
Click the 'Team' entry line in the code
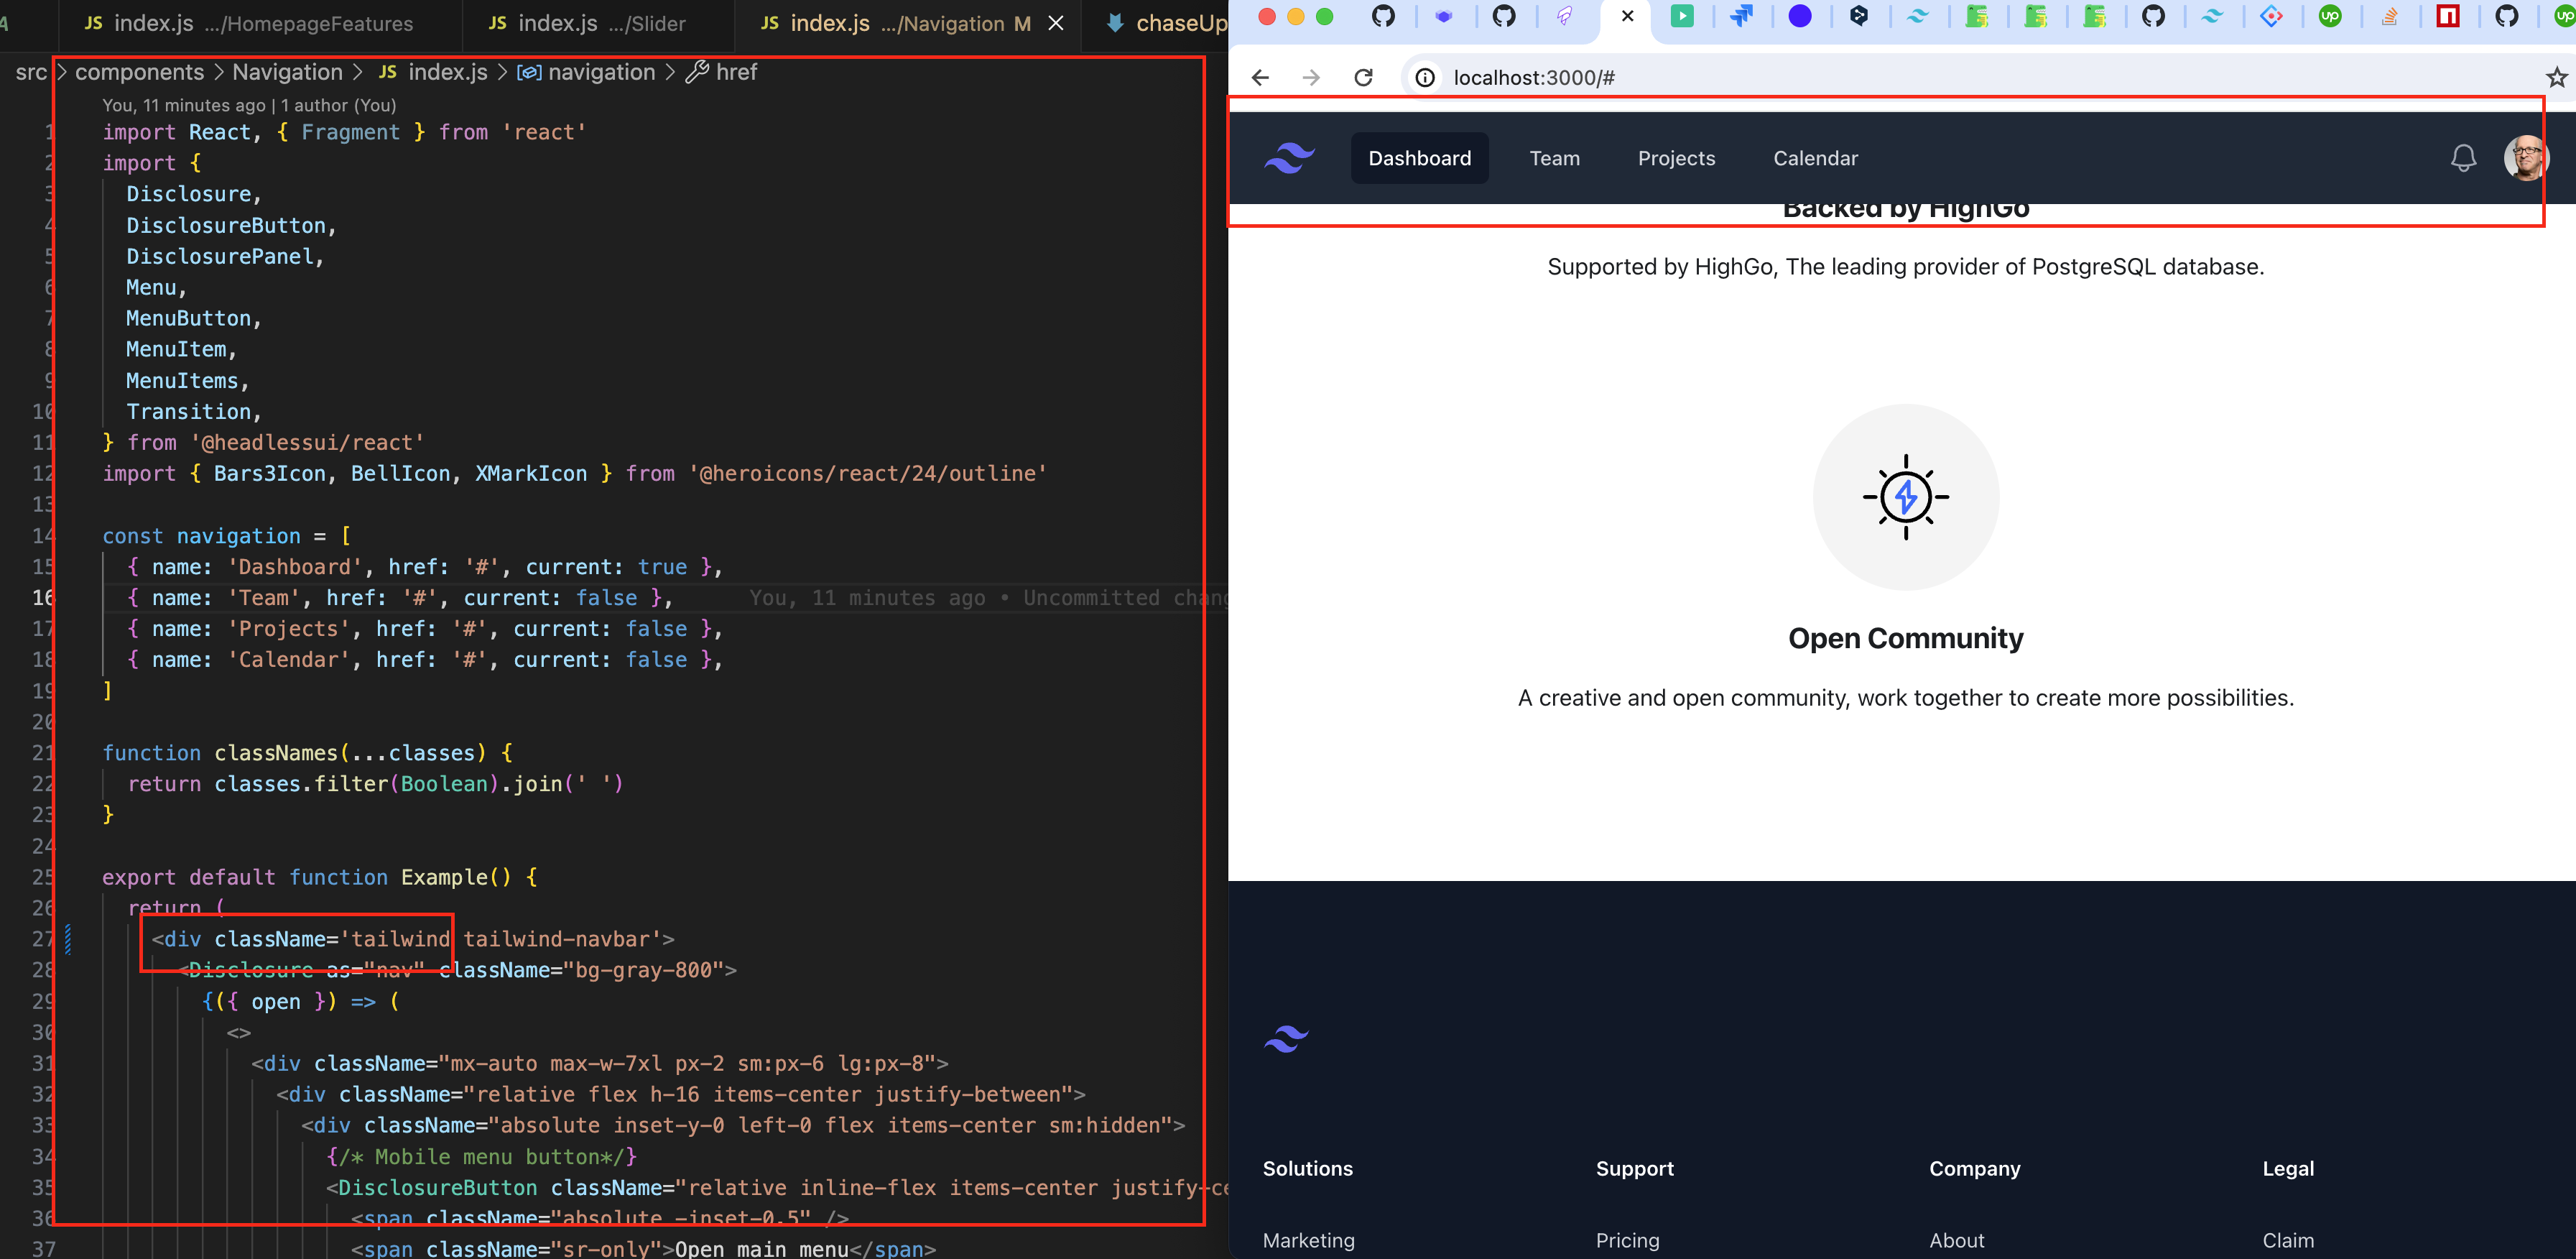tap(400, 598)
